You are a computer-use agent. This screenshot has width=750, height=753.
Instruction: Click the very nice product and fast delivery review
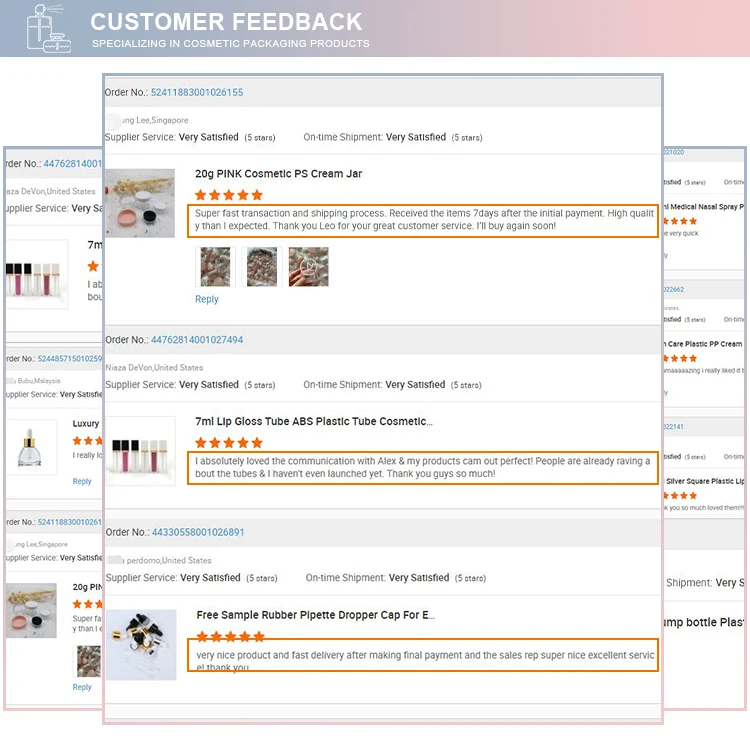tap(425, 661)
